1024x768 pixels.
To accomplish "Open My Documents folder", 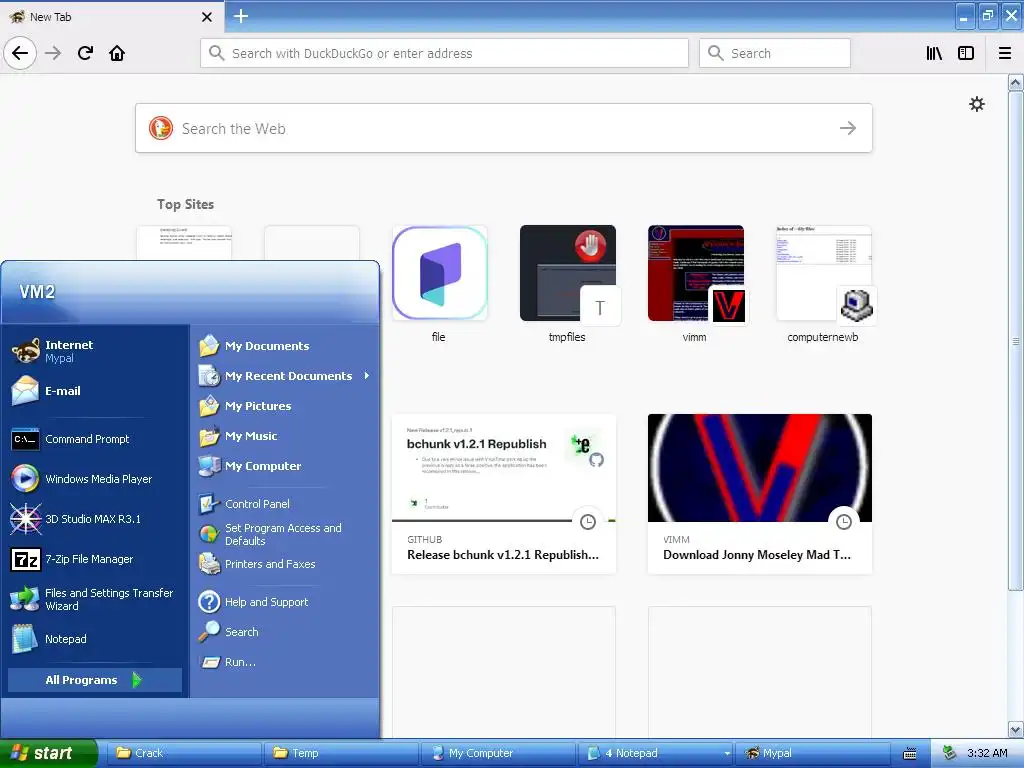I will pyautogui.click(x=285, y=345).
